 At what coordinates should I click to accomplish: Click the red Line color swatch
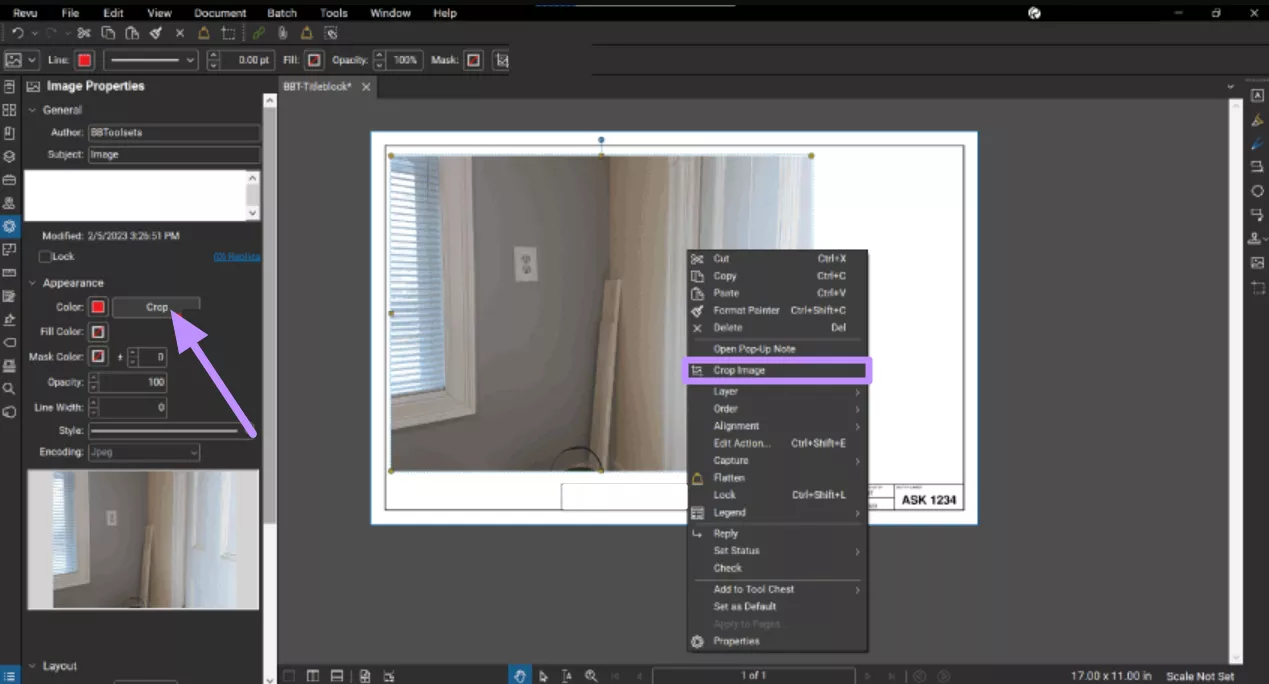[x=85, y=60]
